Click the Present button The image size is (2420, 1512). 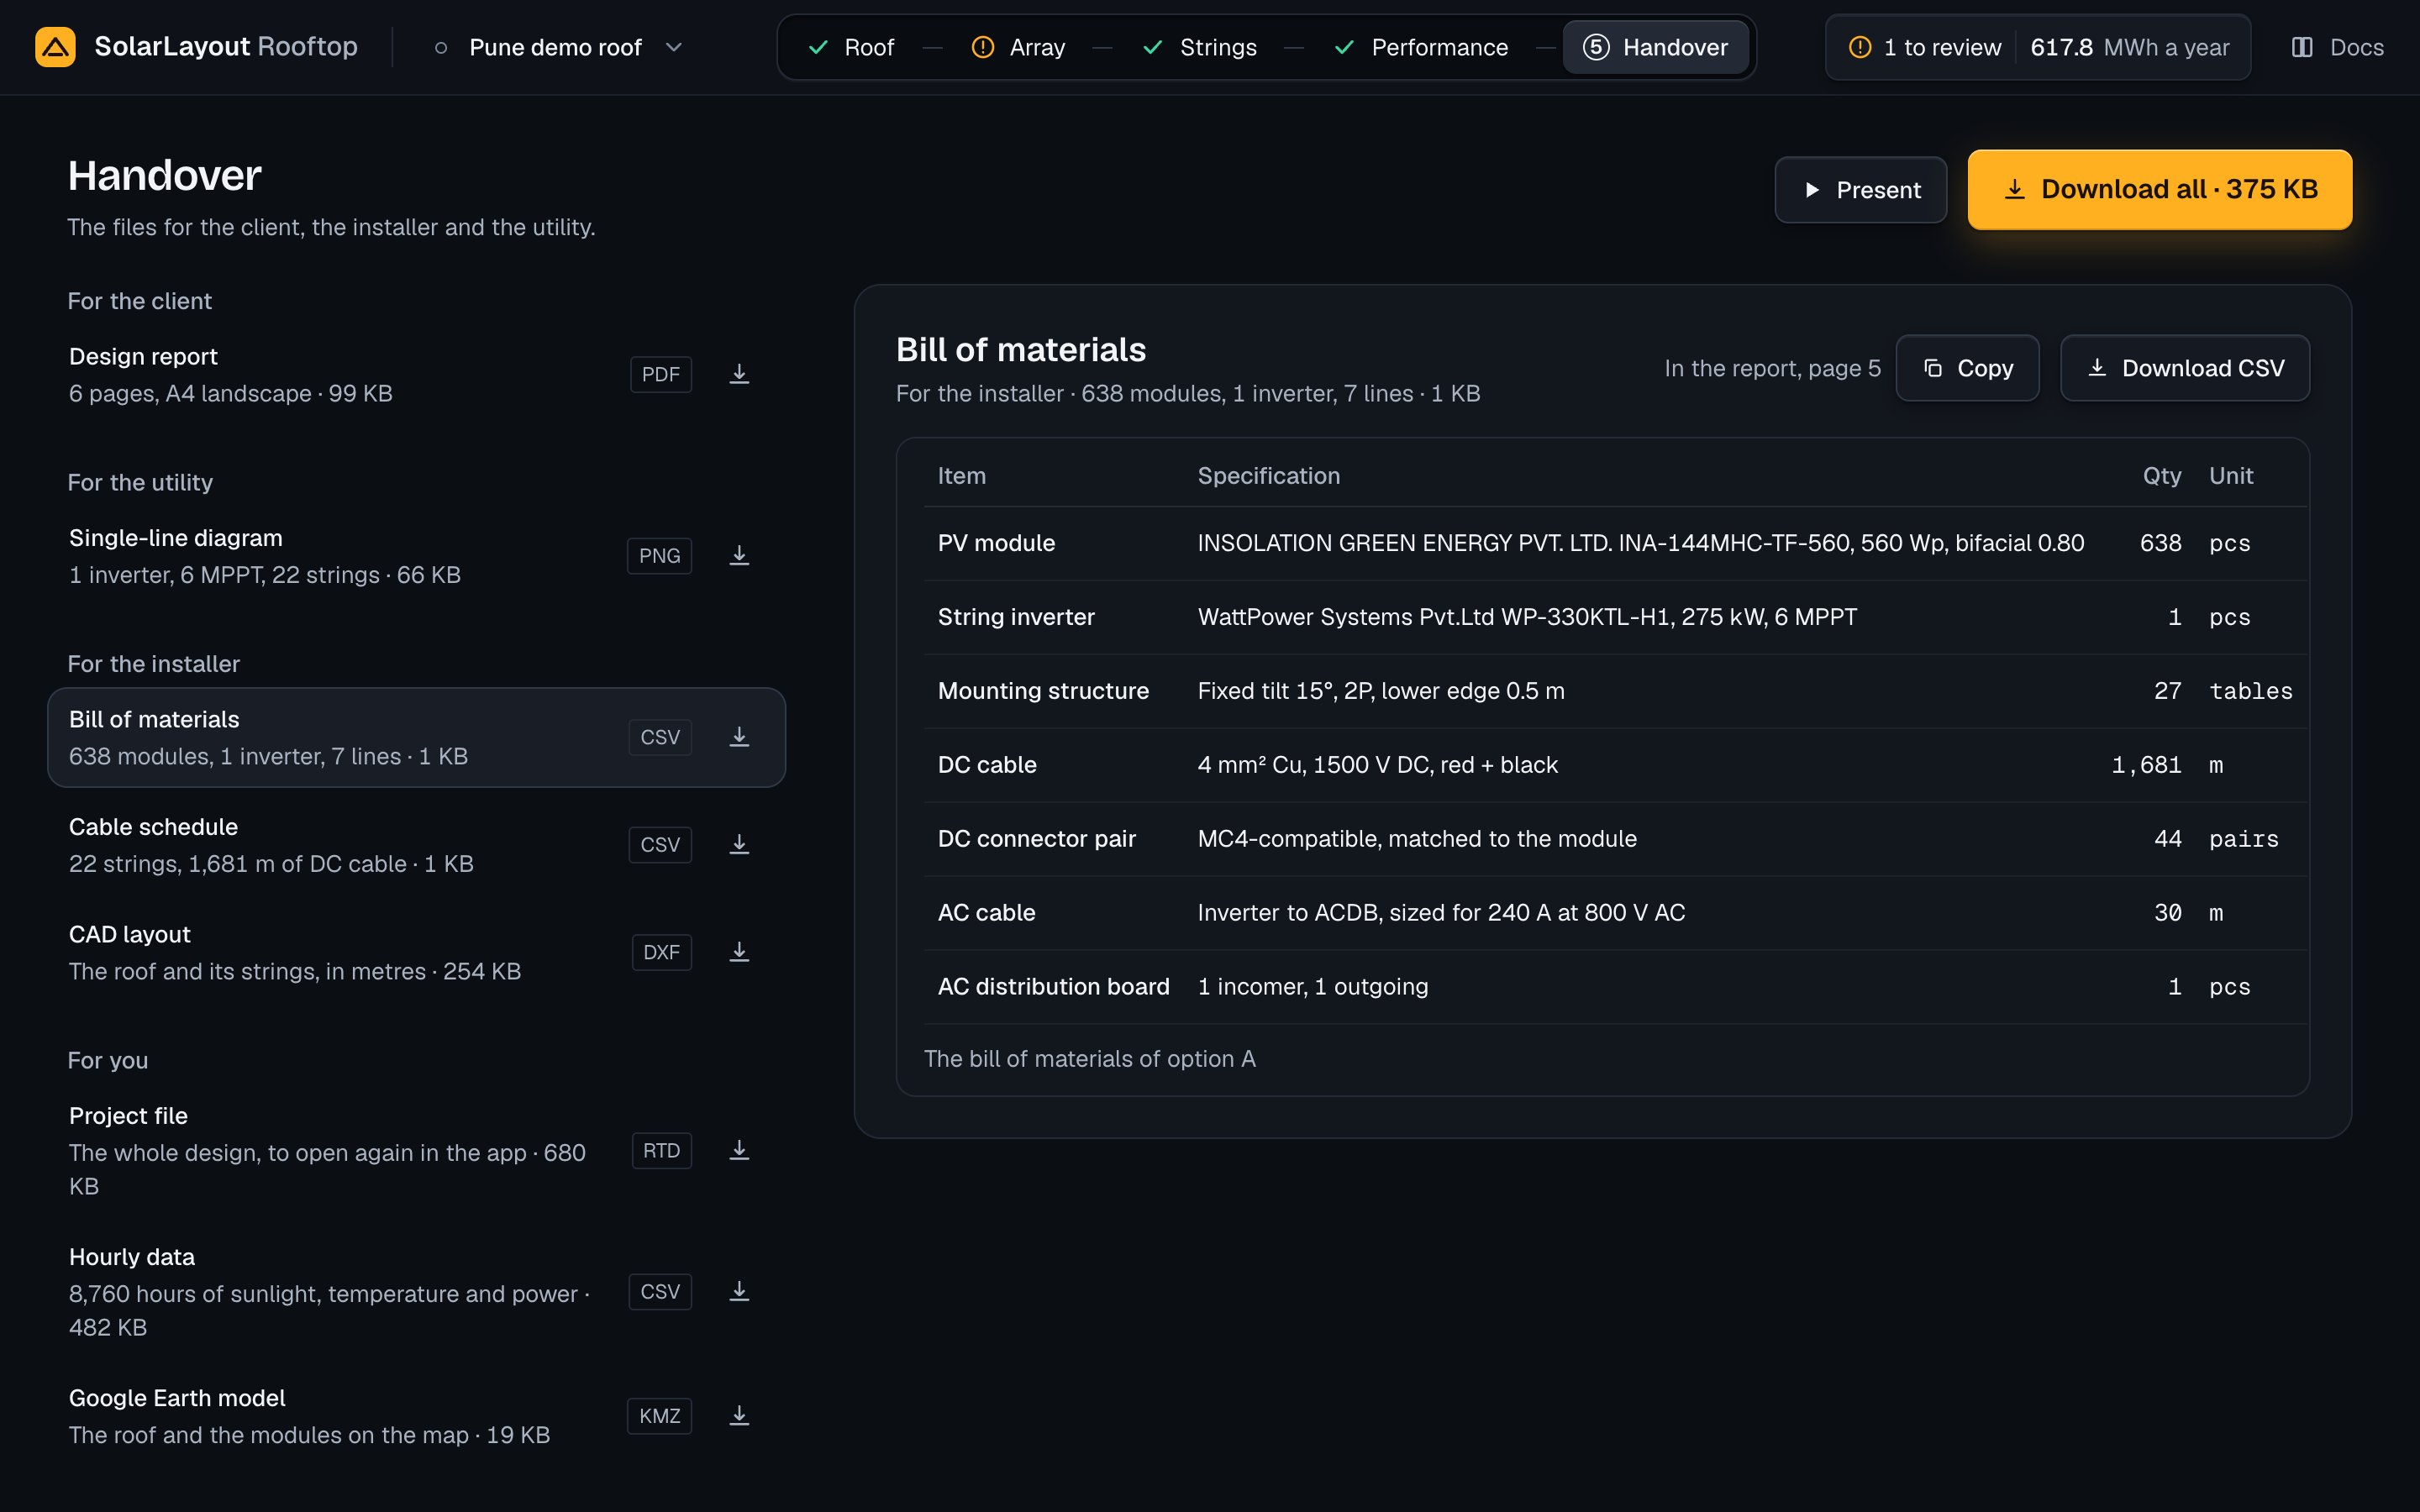click(x=1860, y=190)
